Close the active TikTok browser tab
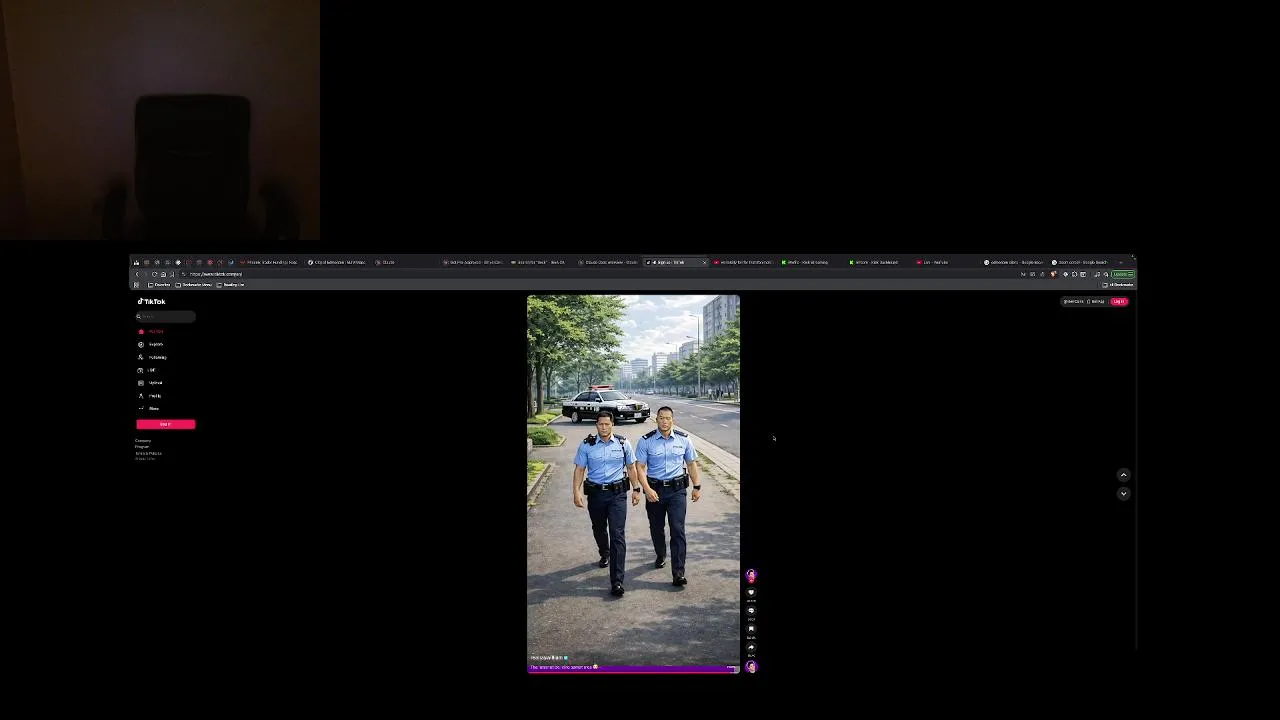 click(x=704, y=262)
